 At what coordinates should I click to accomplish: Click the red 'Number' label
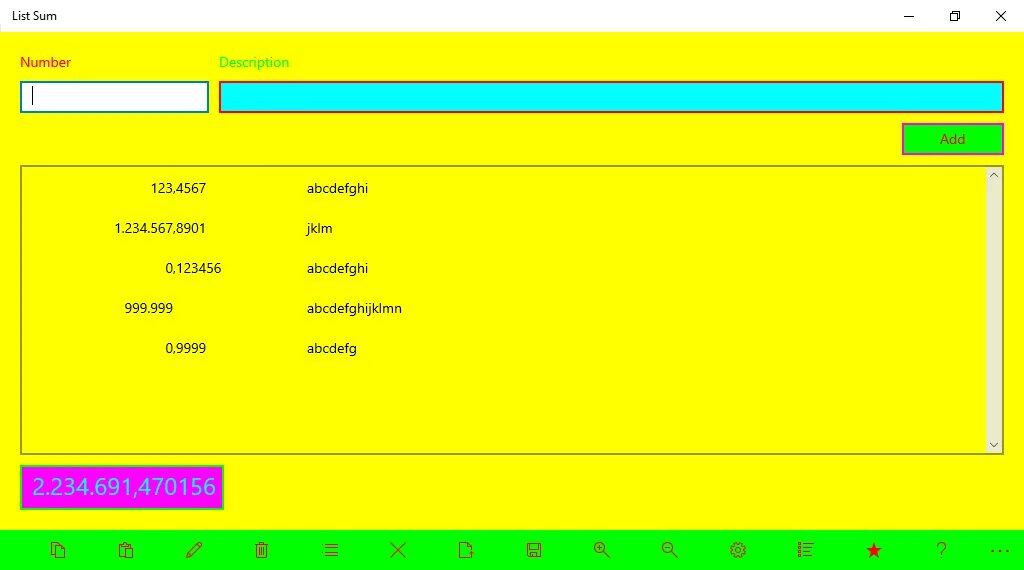[45, 62]
